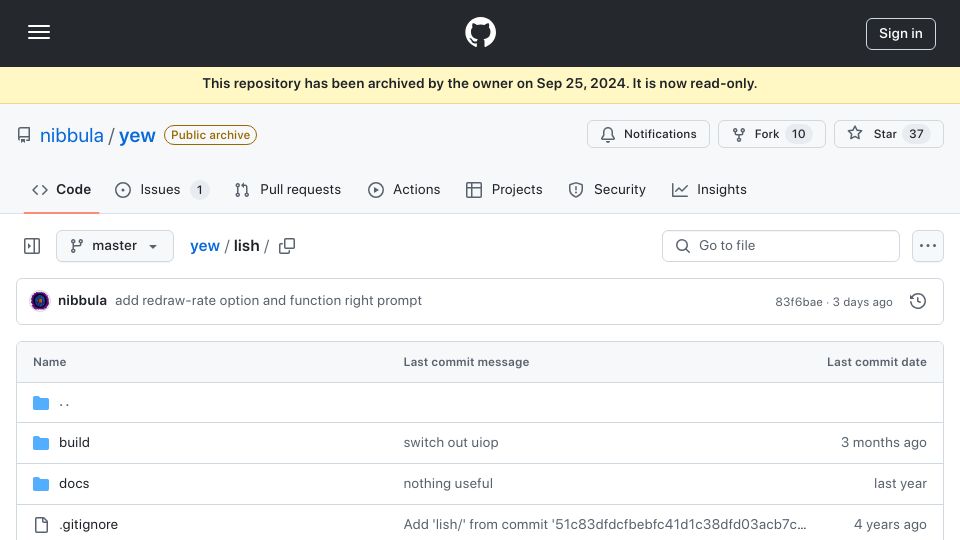The width and height of the screenshot is (960, 540).
Task: Star the repository
Action: click(x=888, y=134)
